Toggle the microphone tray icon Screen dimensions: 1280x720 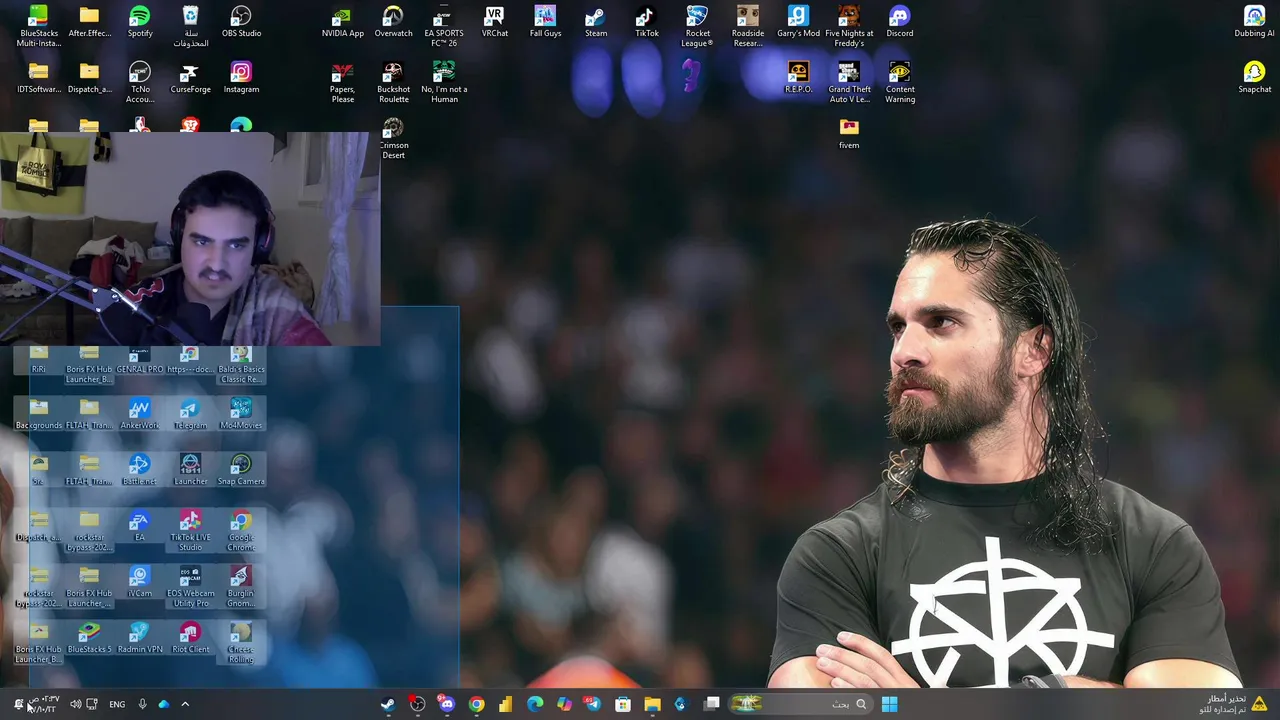tap(142, 704)
